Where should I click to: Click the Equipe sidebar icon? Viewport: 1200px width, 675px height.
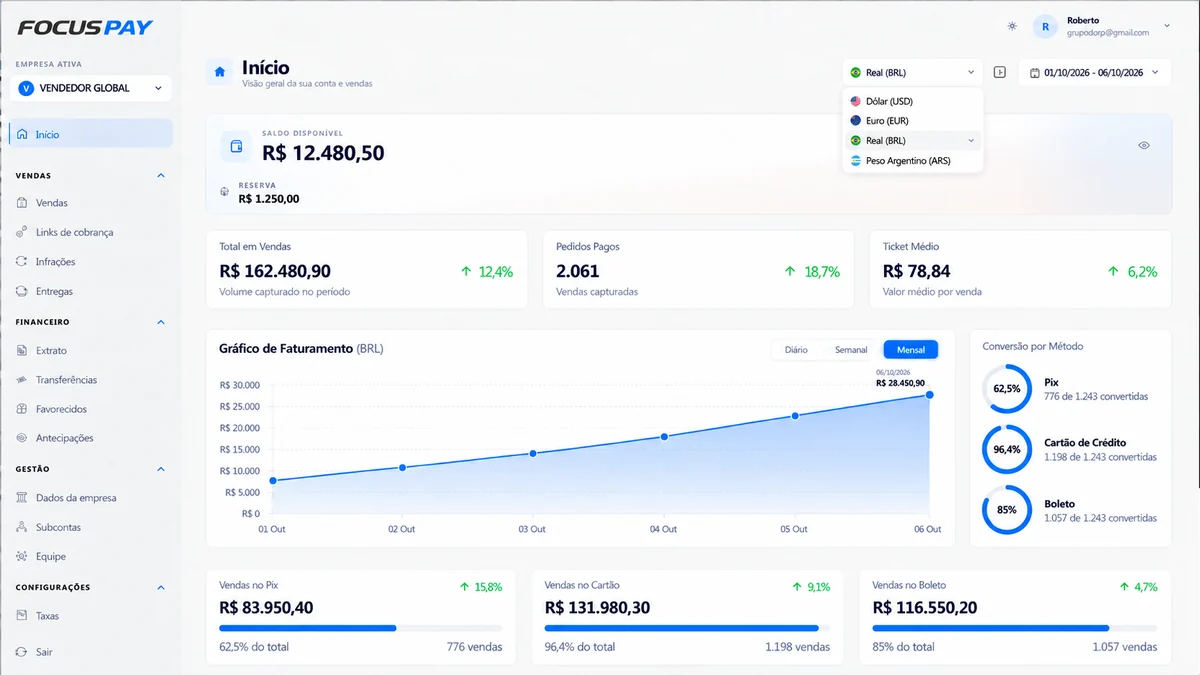(x=22, y=556)
